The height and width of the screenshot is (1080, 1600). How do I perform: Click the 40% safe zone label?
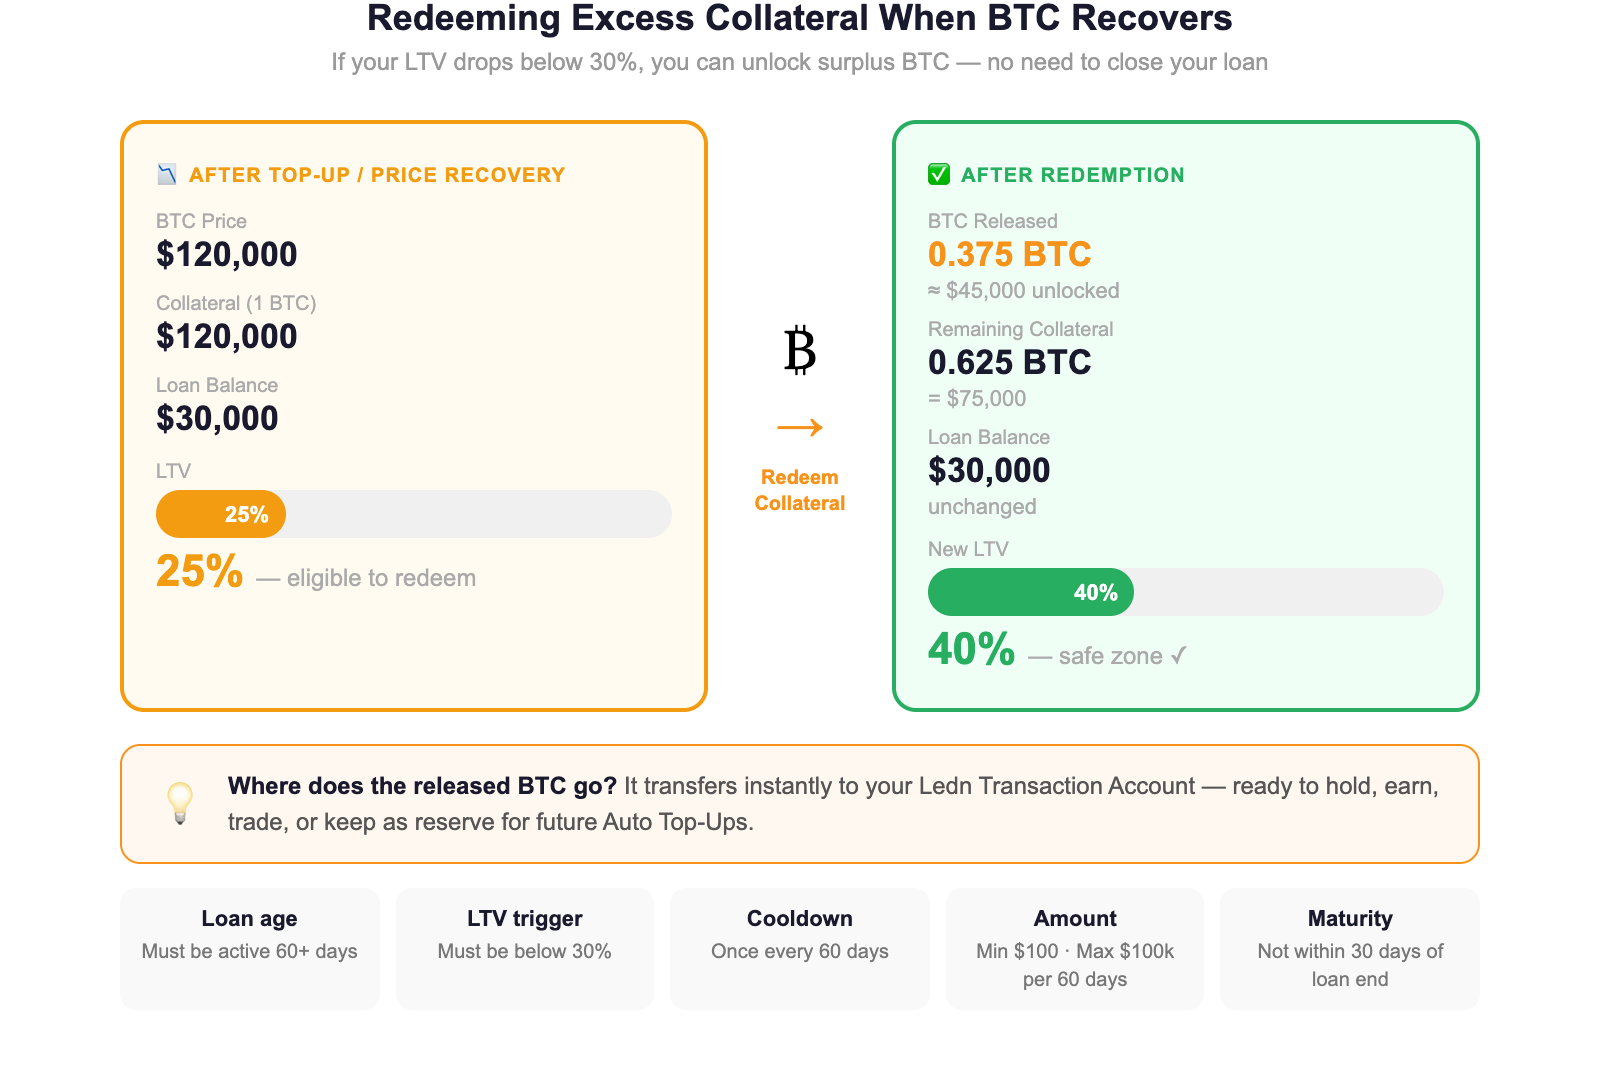tap(1058, 650)
